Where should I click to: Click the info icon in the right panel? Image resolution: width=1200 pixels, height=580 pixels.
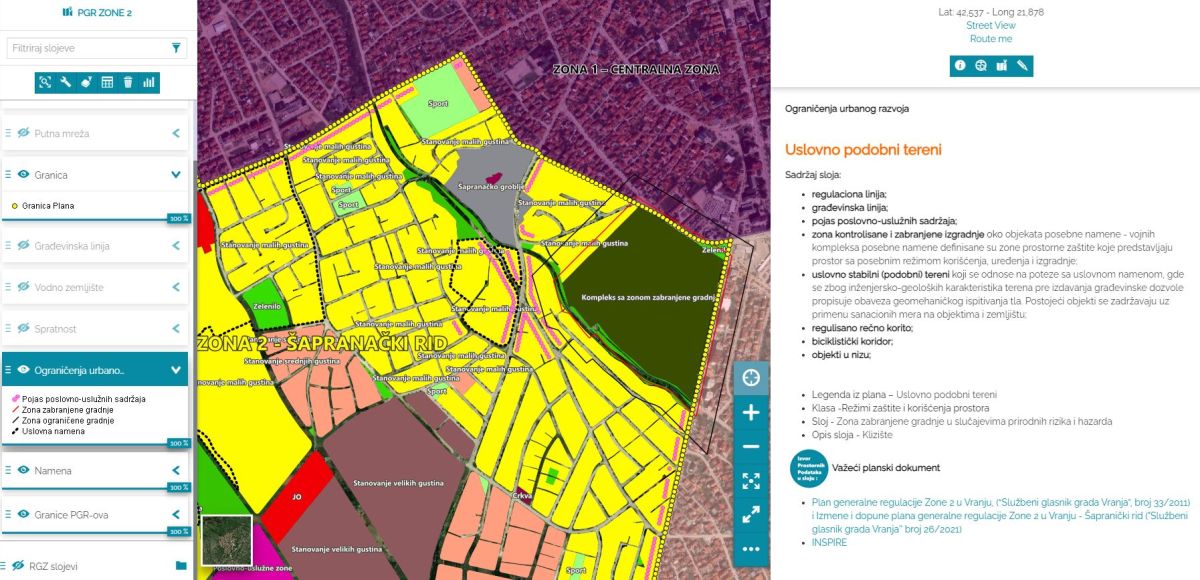960,65
